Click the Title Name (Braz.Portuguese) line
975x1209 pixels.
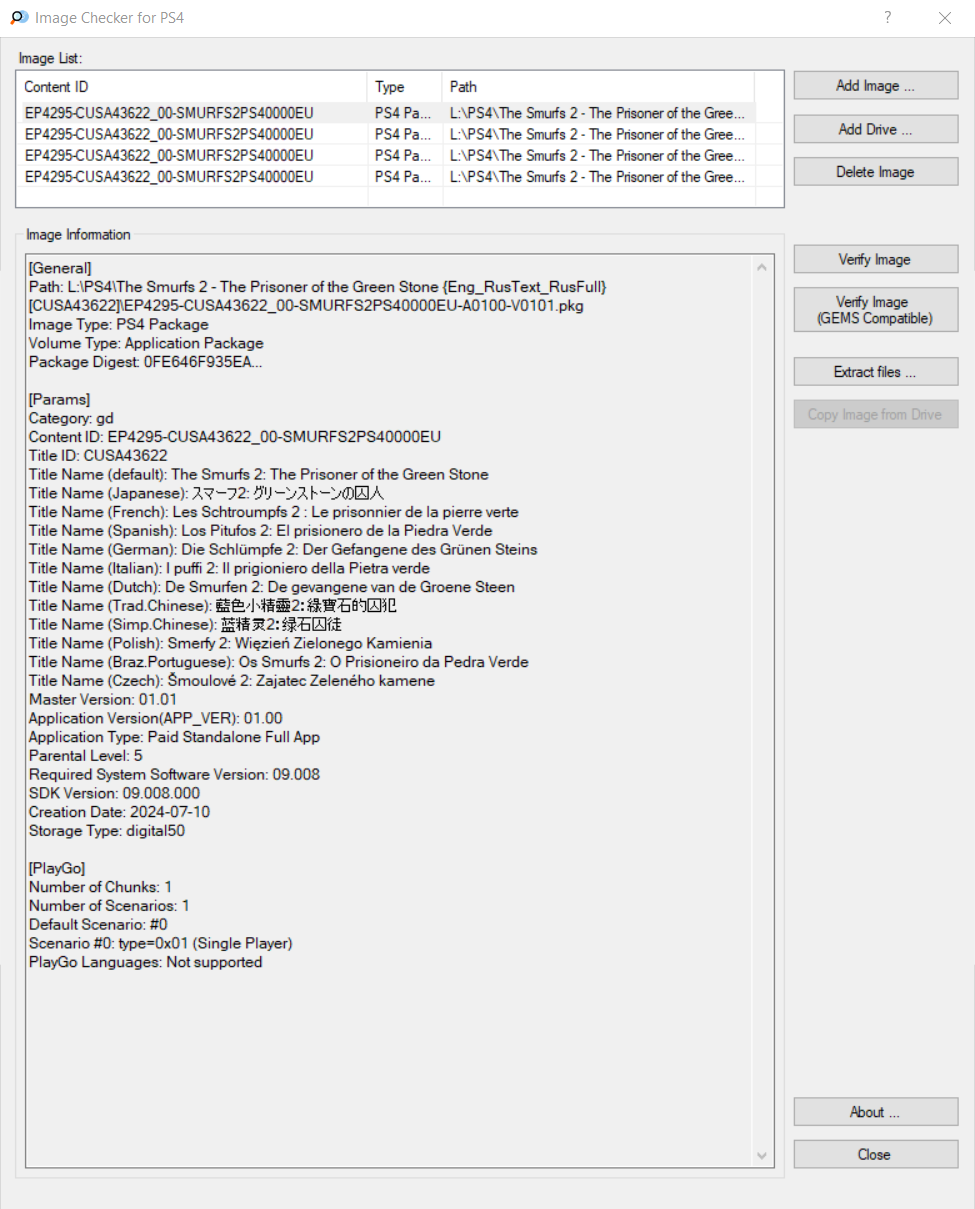click(x=278, y=662)
